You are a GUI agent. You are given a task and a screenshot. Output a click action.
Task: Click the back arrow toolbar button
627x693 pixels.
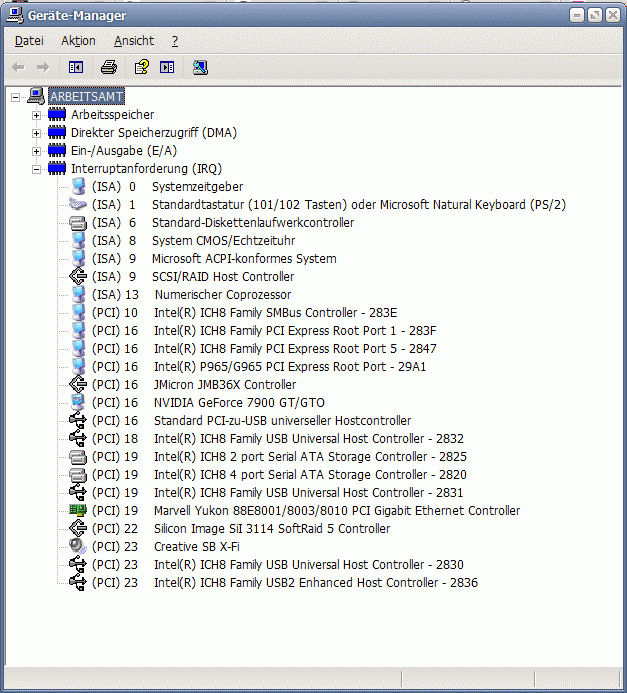pyautogui.click(x=18, y=68)
